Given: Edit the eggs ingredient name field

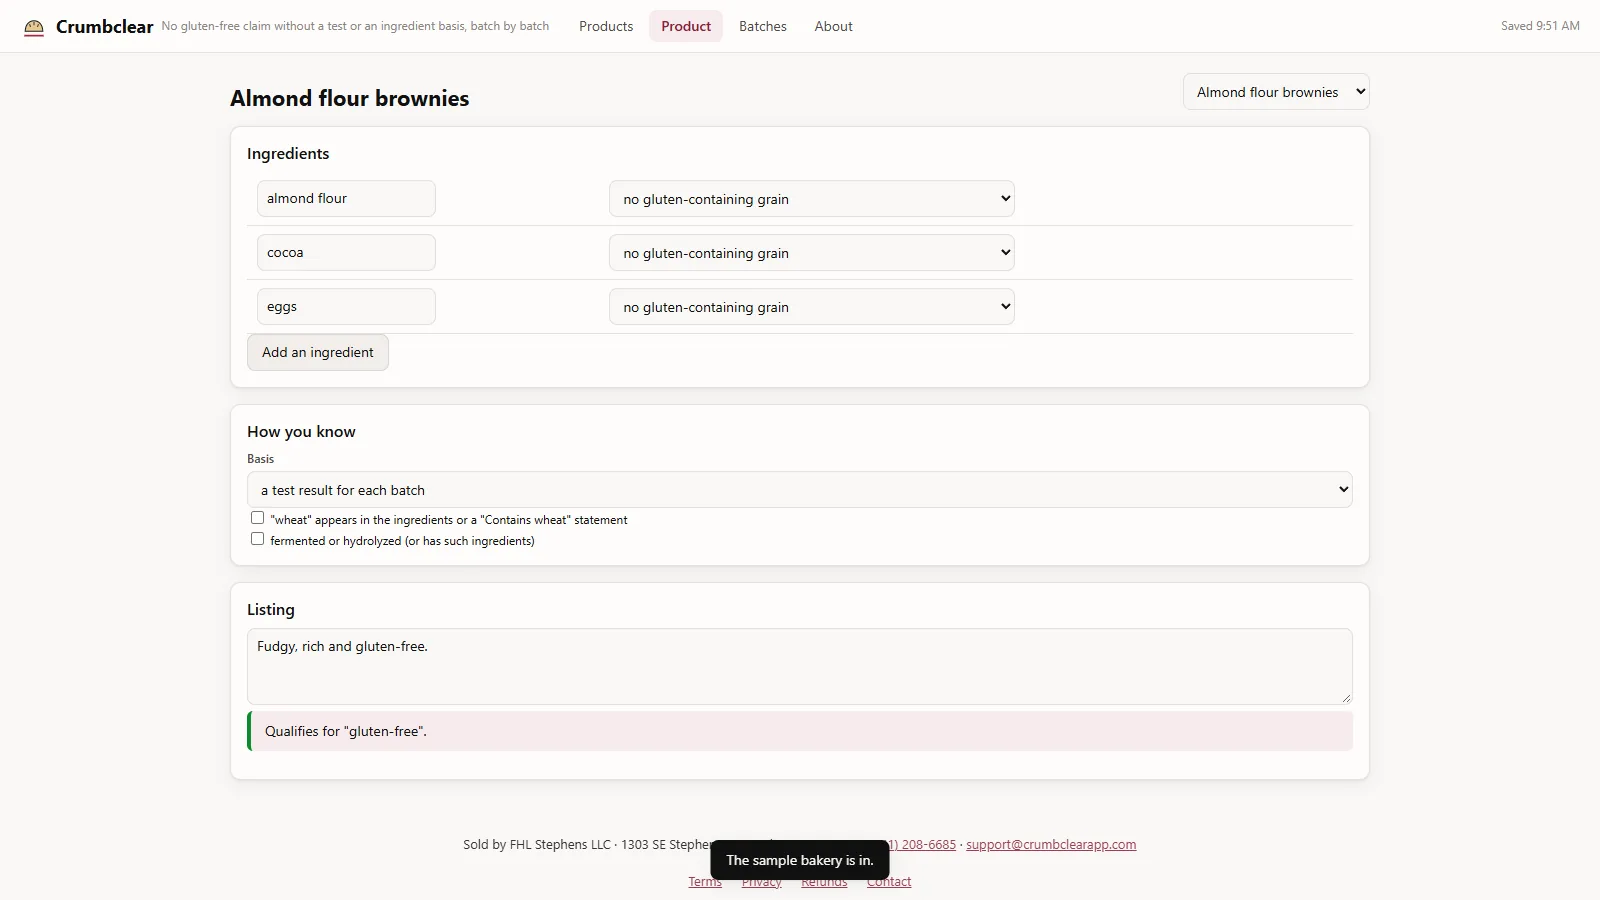Looking at the screenshot, I should 346,306.
